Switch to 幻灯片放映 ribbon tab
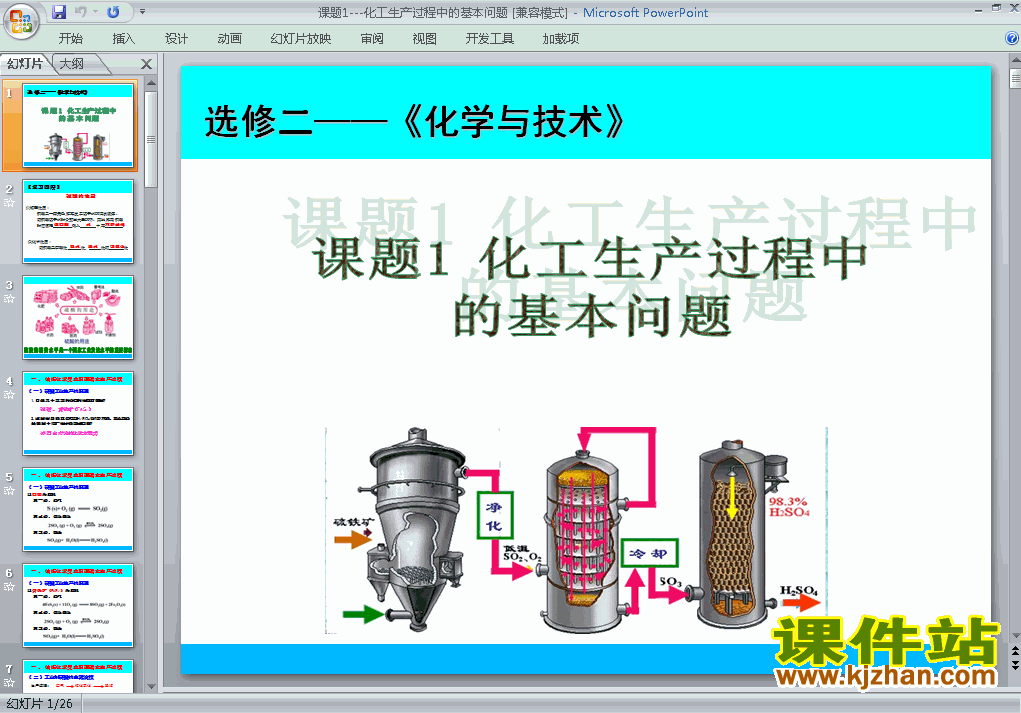This screenshot has width=1021, height=713. coord(300,38)
